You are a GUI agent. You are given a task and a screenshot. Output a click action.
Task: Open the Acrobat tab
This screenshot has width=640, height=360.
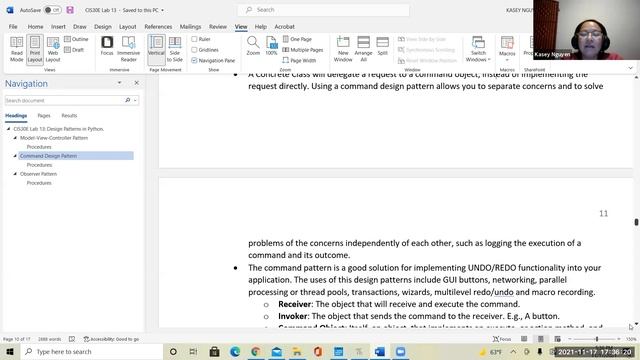click(284, 27)
